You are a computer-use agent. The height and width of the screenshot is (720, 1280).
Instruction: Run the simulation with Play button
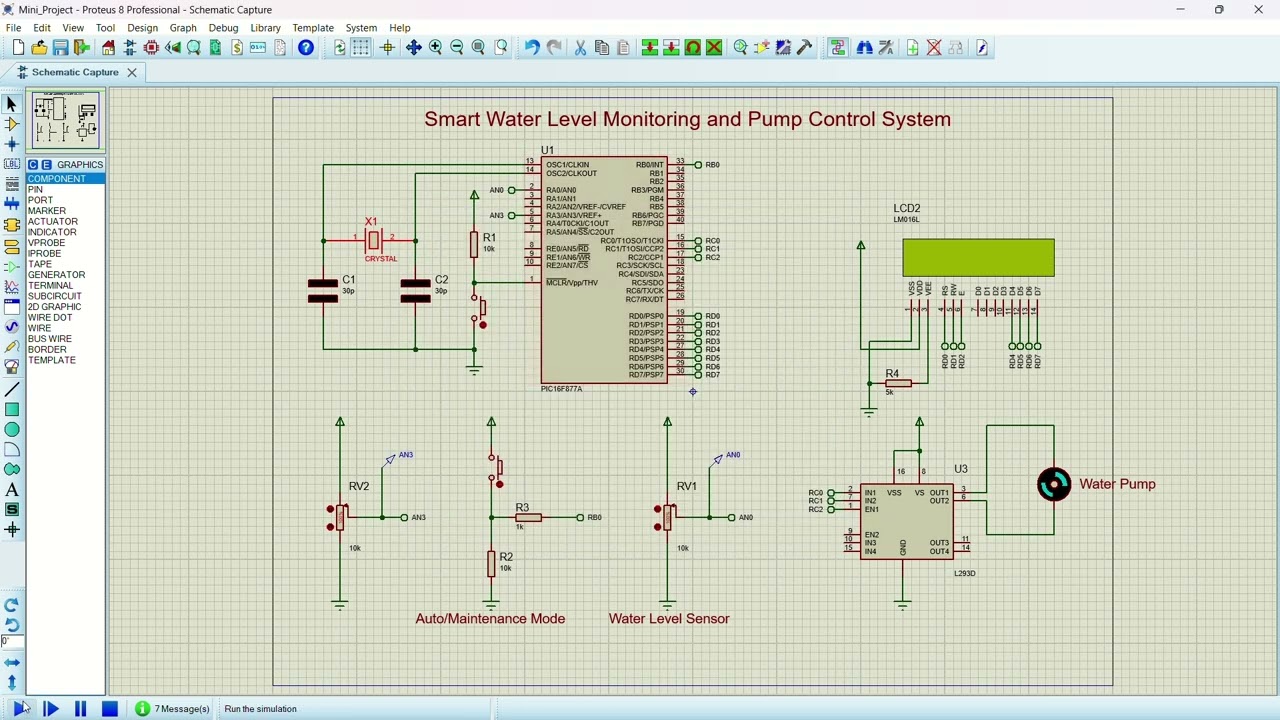point(20,709)
